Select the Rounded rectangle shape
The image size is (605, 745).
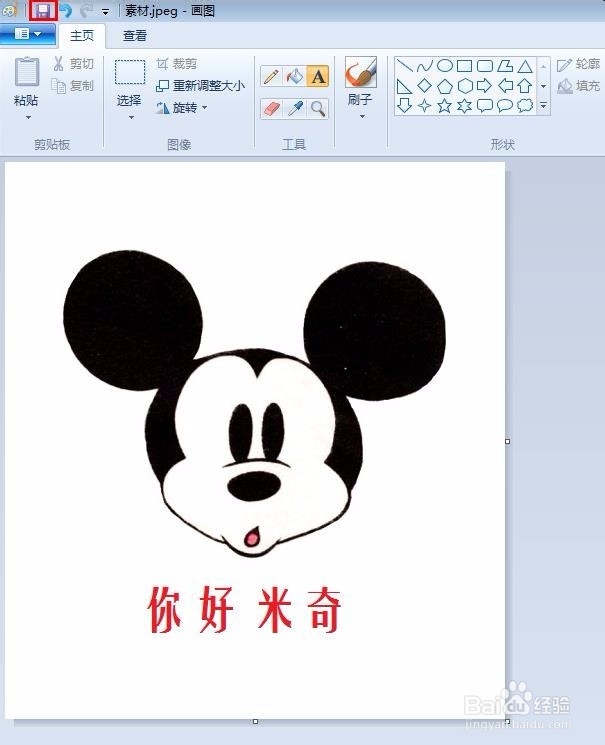(484, 66)
